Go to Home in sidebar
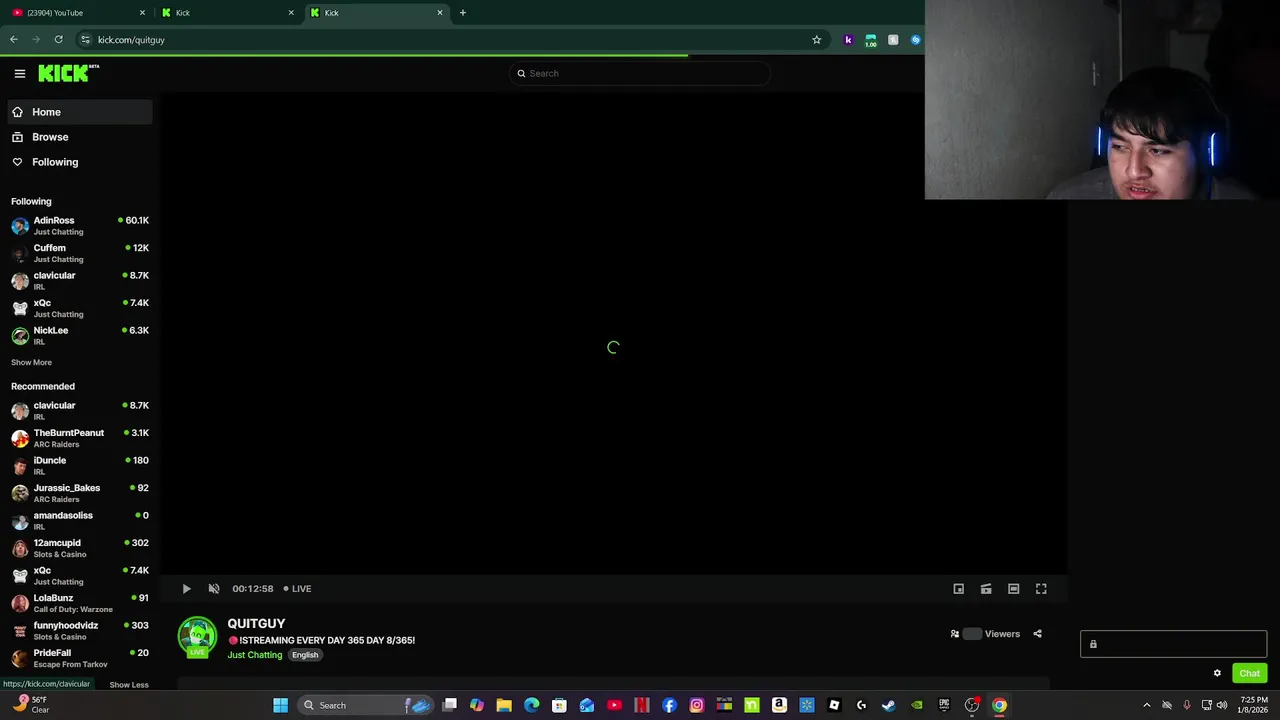1280x720 pixels. (80, 112)
